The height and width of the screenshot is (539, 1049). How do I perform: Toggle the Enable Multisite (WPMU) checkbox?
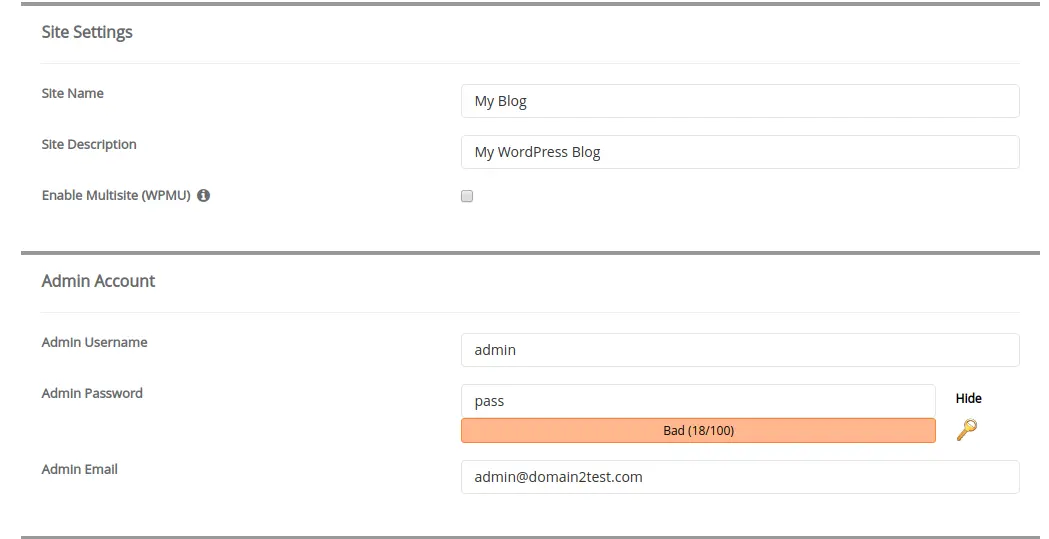[467, 196]
